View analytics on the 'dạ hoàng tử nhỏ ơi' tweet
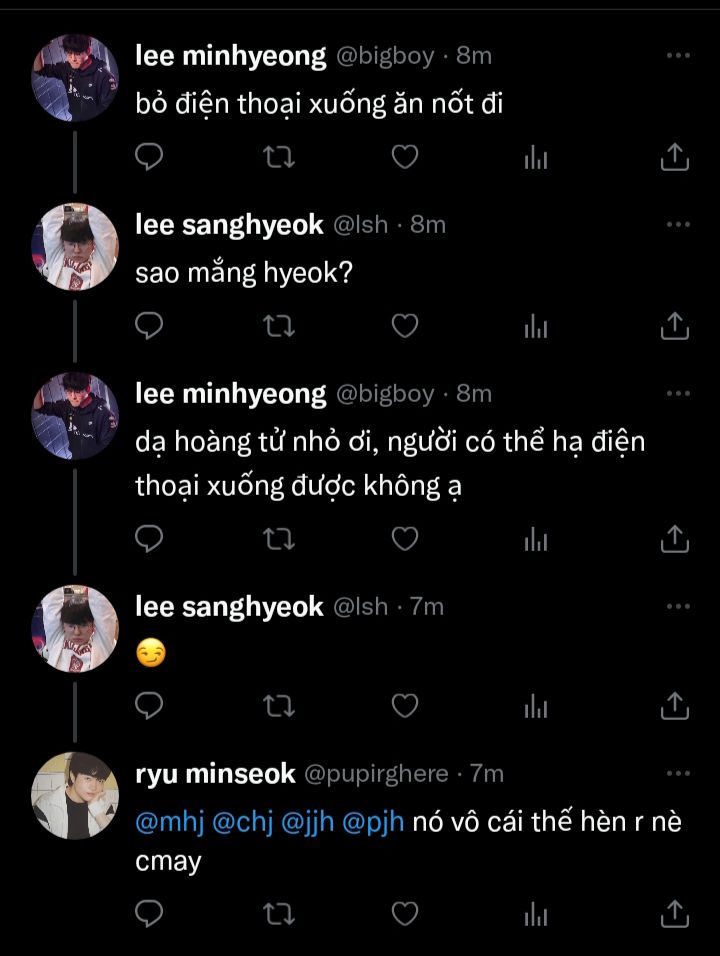The height and width of the screenshot is (956, 720). pos(537,540)
